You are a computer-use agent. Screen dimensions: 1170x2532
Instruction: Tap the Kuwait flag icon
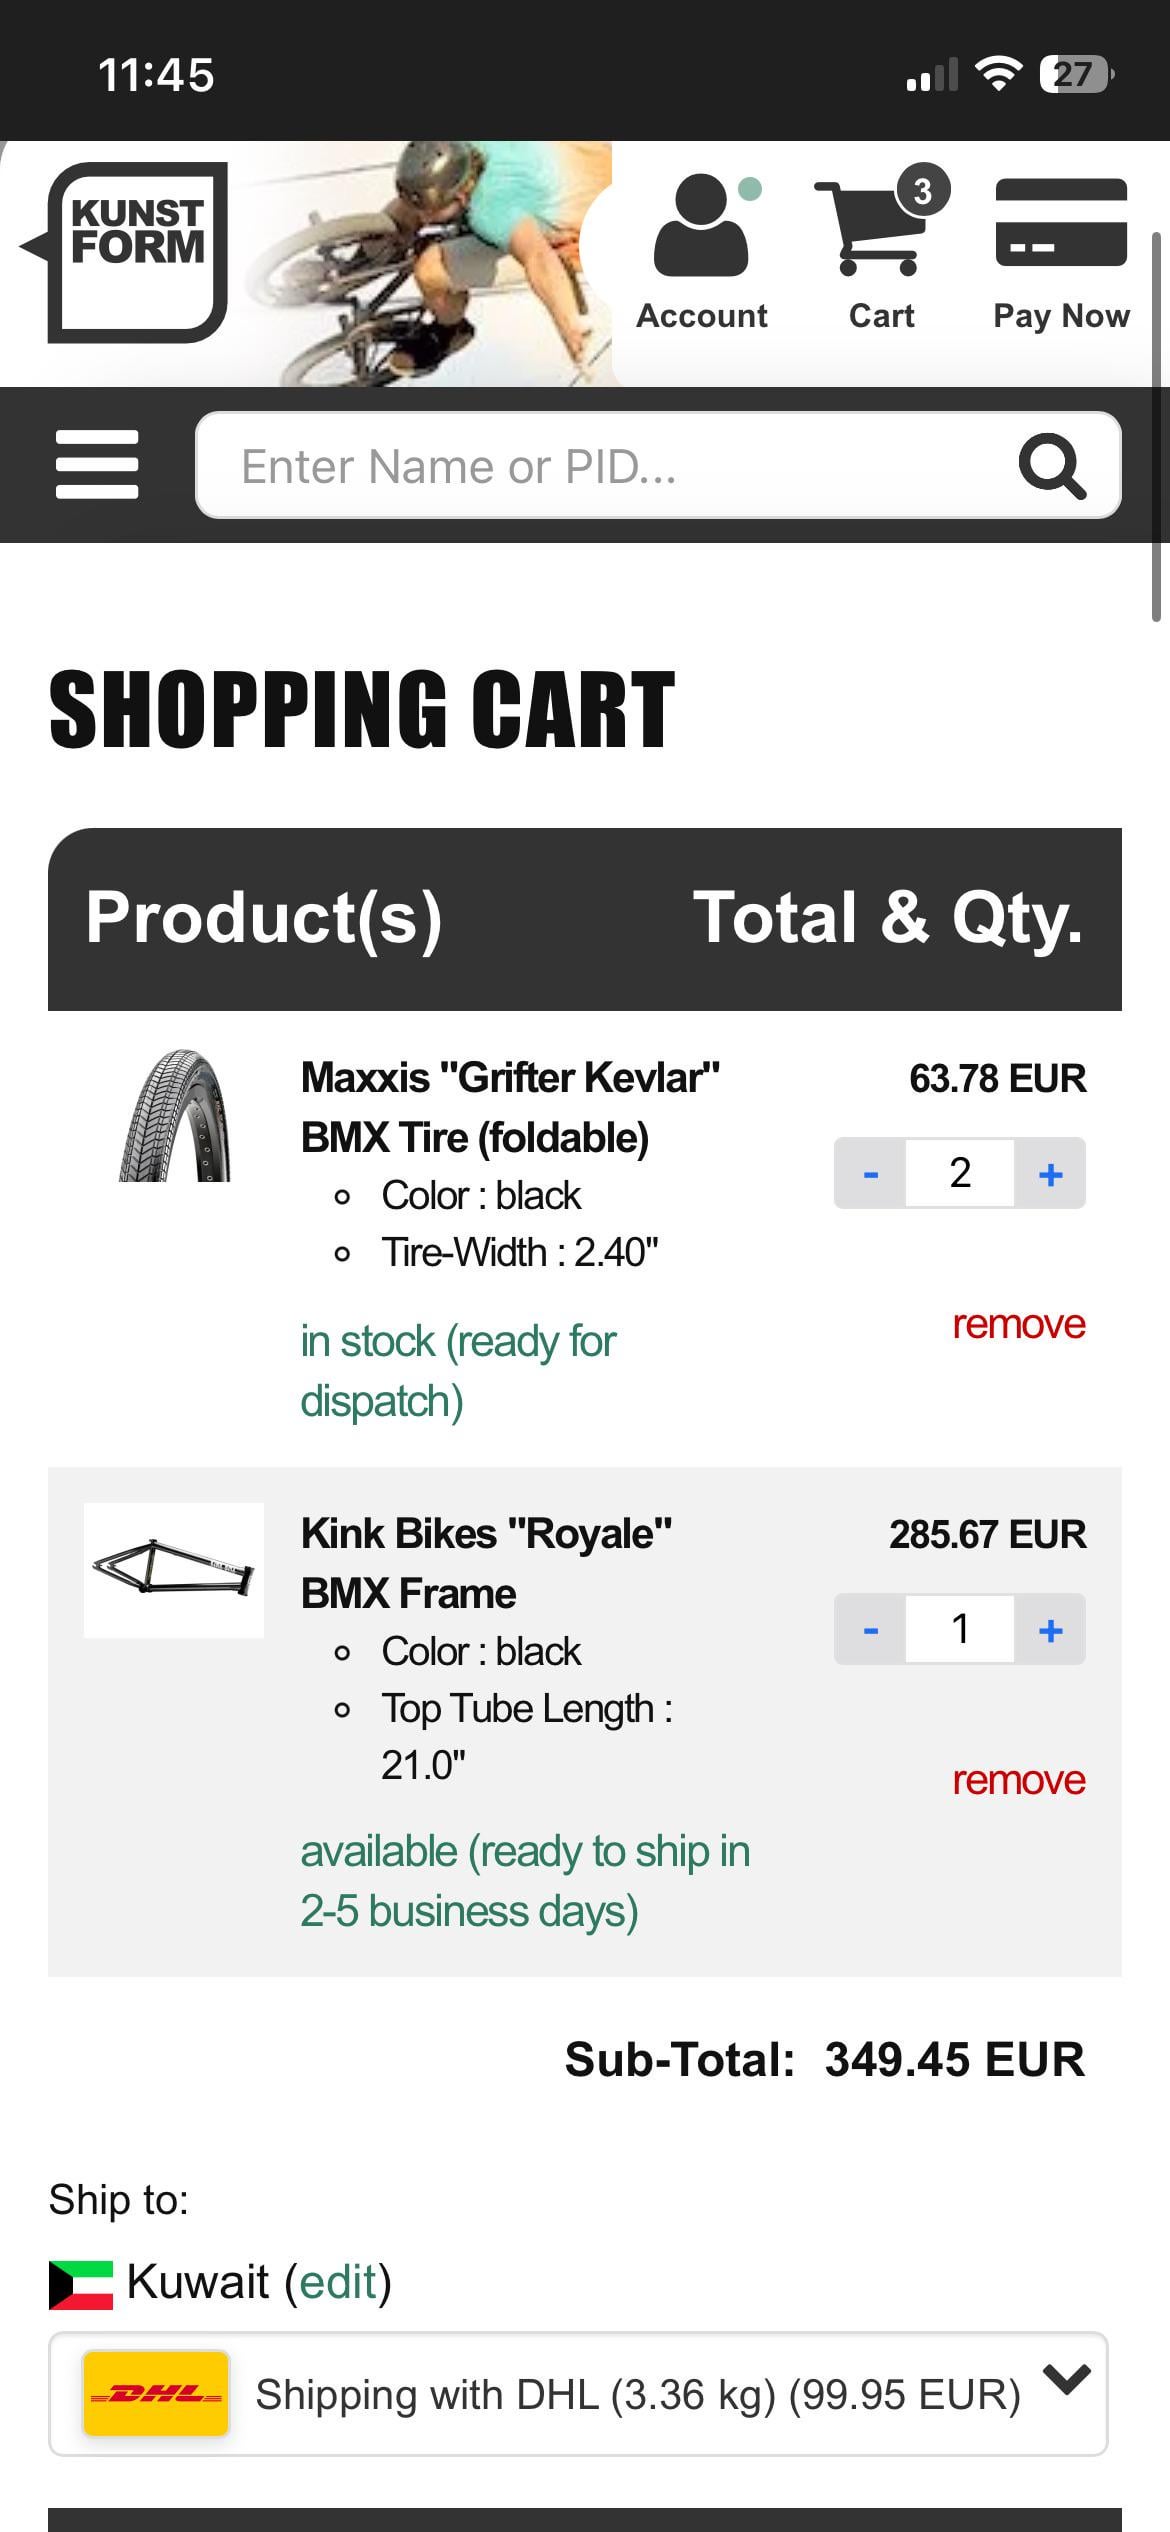pos(81,2285)
